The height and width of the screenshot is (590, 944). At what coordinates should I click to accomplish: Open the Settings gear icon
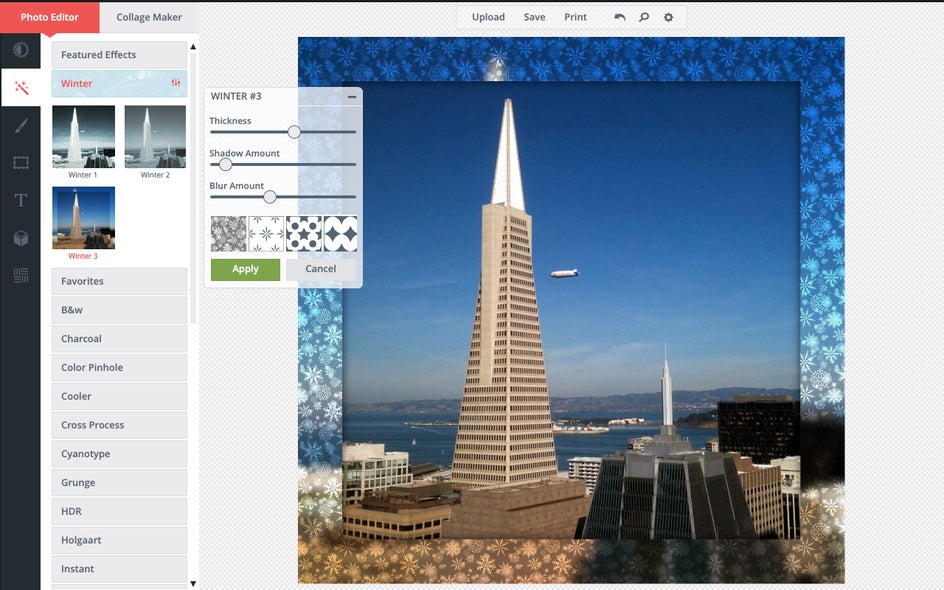(668, 17)
